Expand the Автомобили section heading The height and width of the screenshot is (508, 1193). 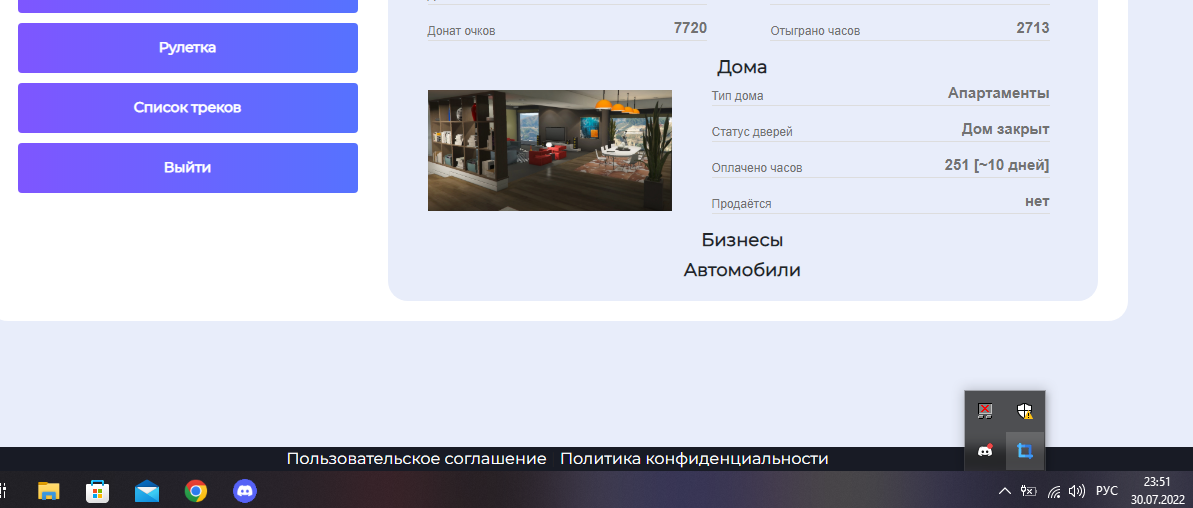742,270
